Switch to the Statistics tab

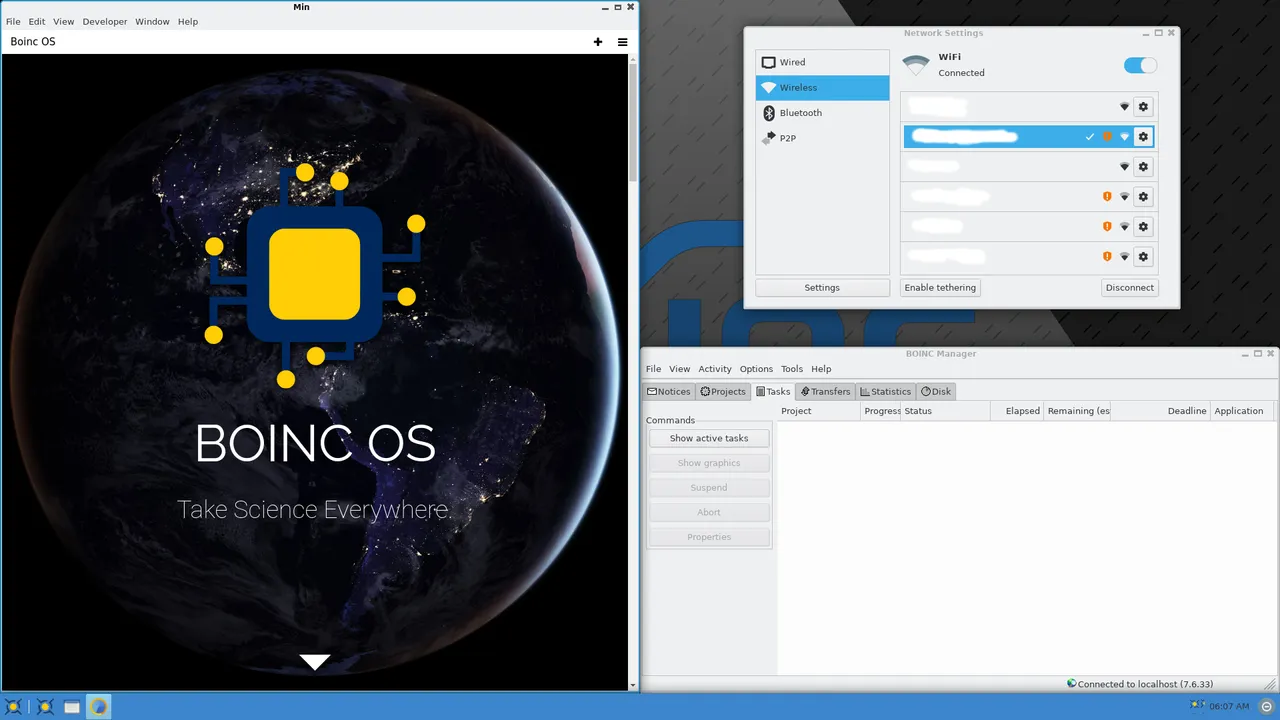[x=886, y=391]
